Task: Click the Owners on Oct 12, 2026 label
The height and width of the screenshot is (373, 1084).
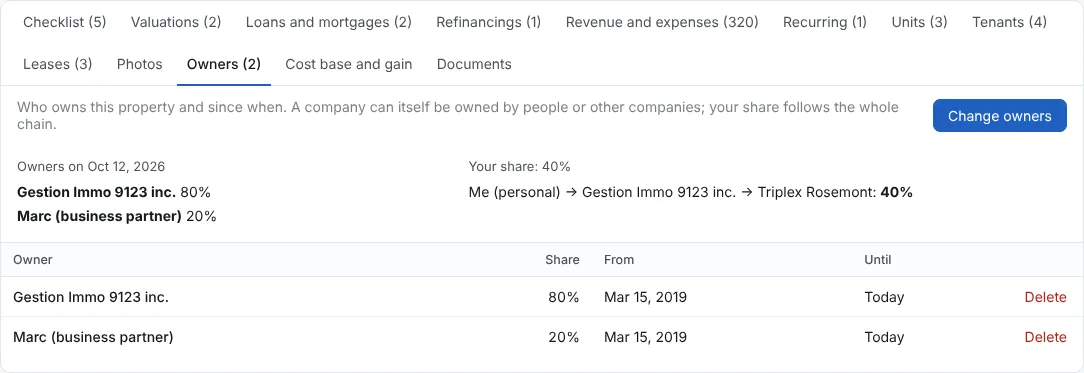Action: pyautogui.click(x=91, y=166)
